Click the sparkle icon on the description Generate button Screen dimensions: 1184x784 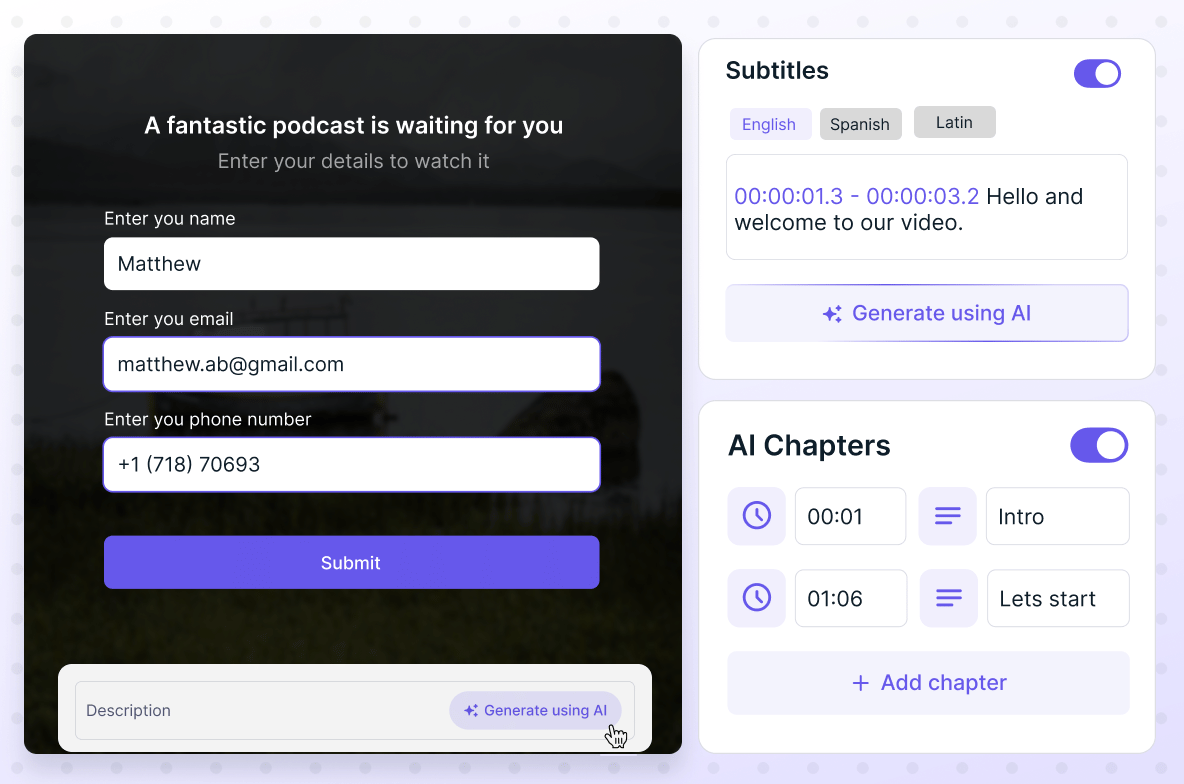[x=470, y=710]
